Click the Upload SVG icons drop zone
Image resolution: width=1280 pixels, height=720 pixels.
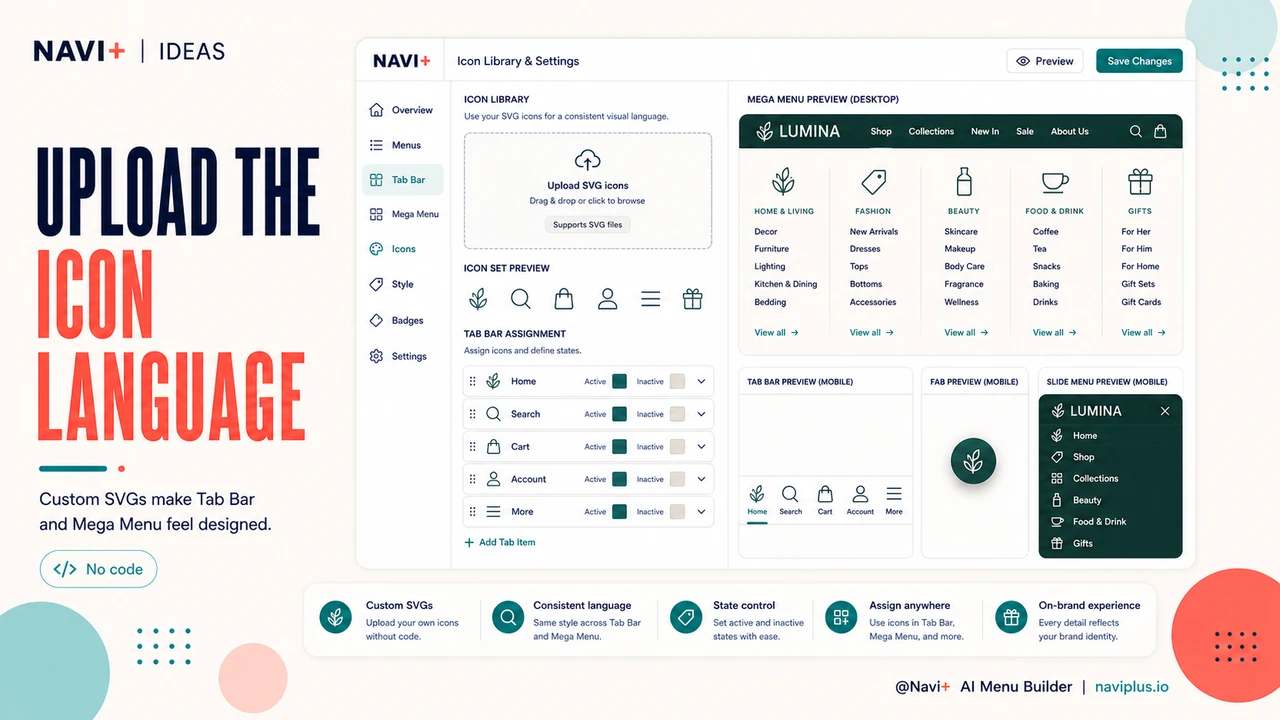(588, 190)
